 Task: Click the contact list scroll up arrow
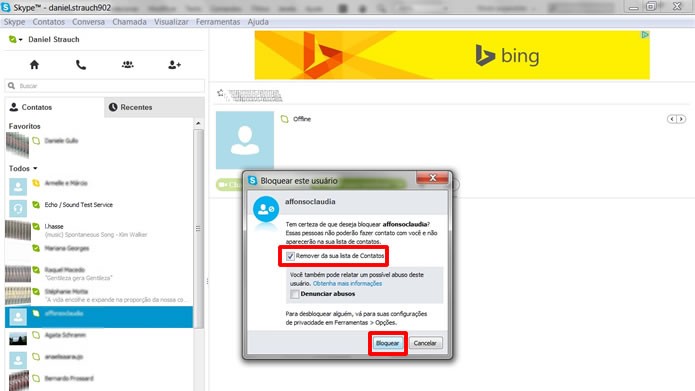pos(198,123)
